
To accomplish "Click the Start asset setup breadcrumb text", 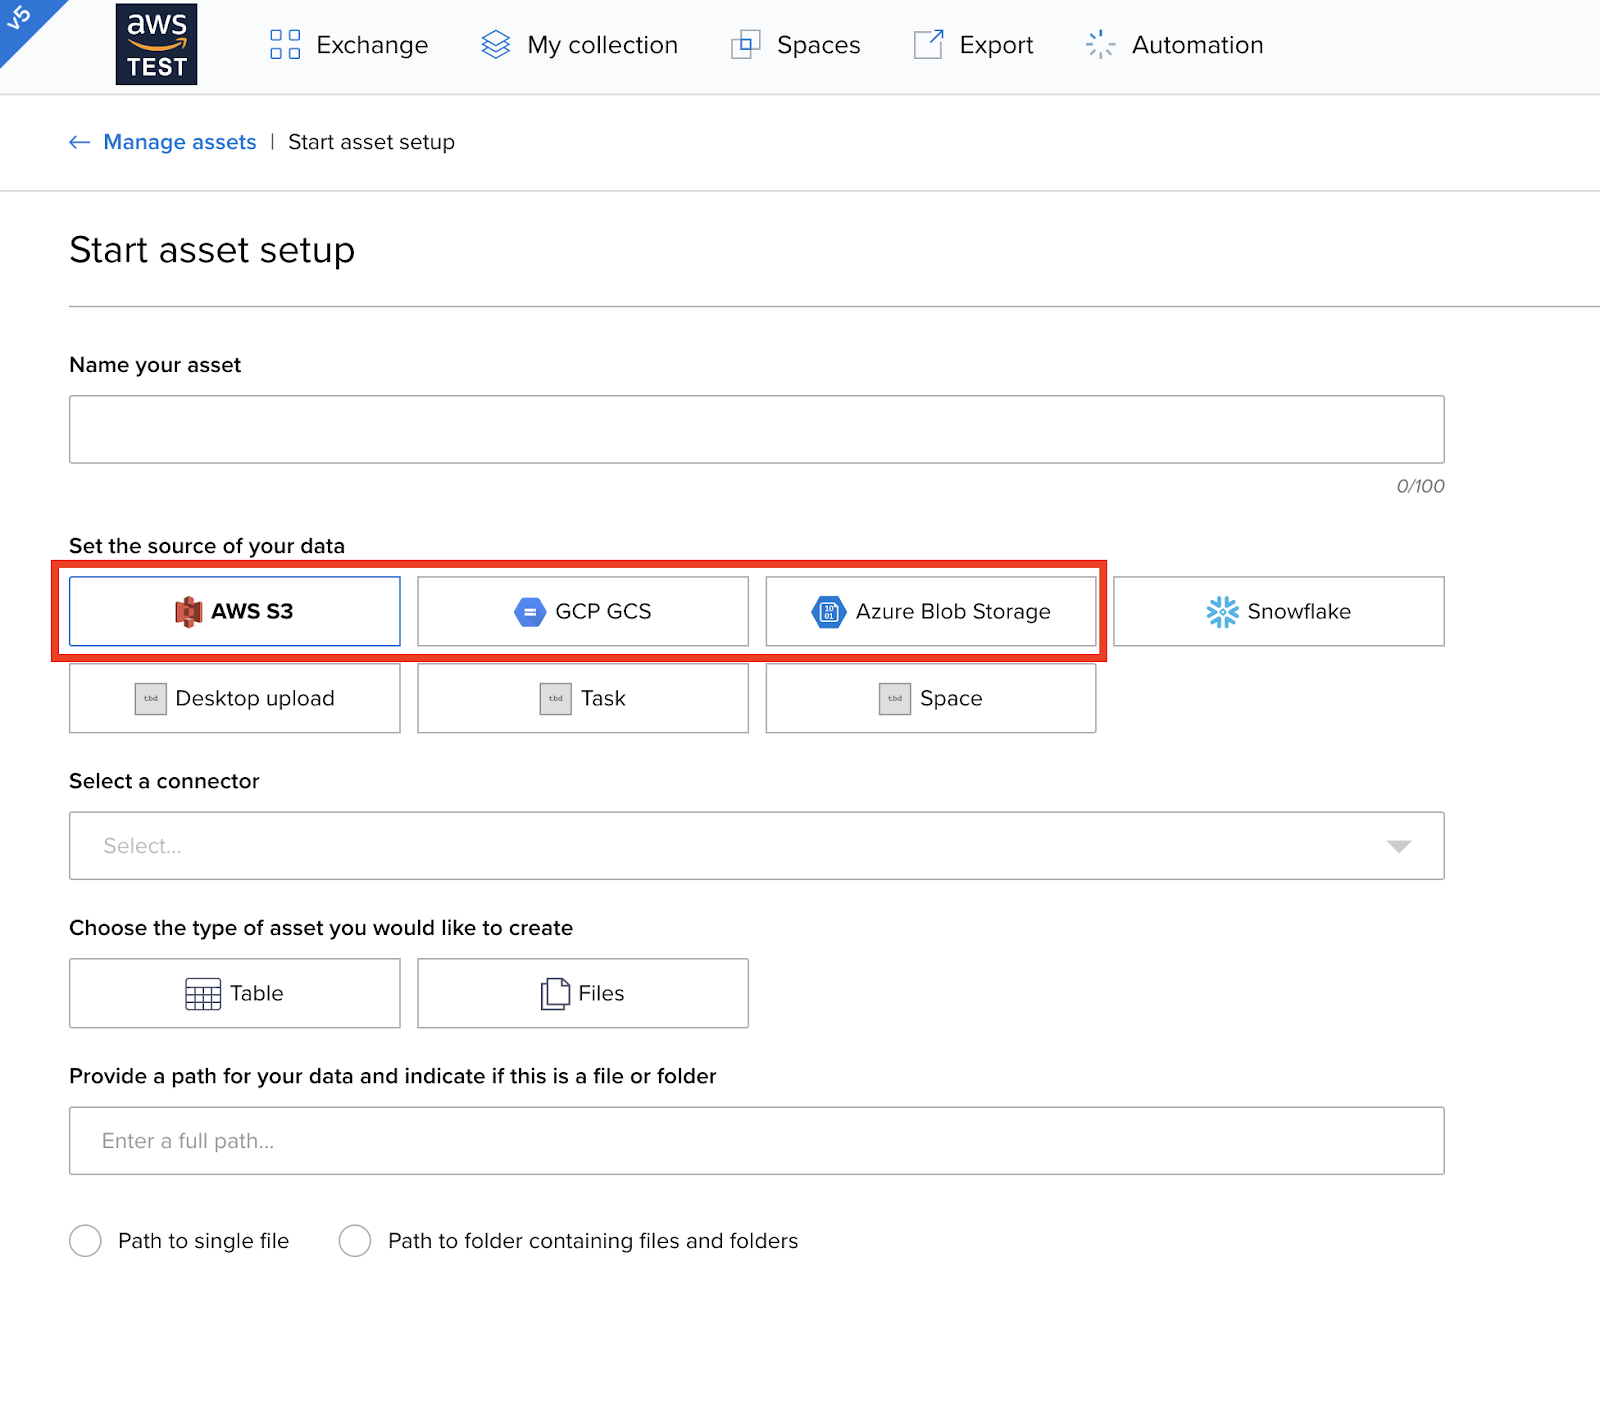I will click(372, 142).
